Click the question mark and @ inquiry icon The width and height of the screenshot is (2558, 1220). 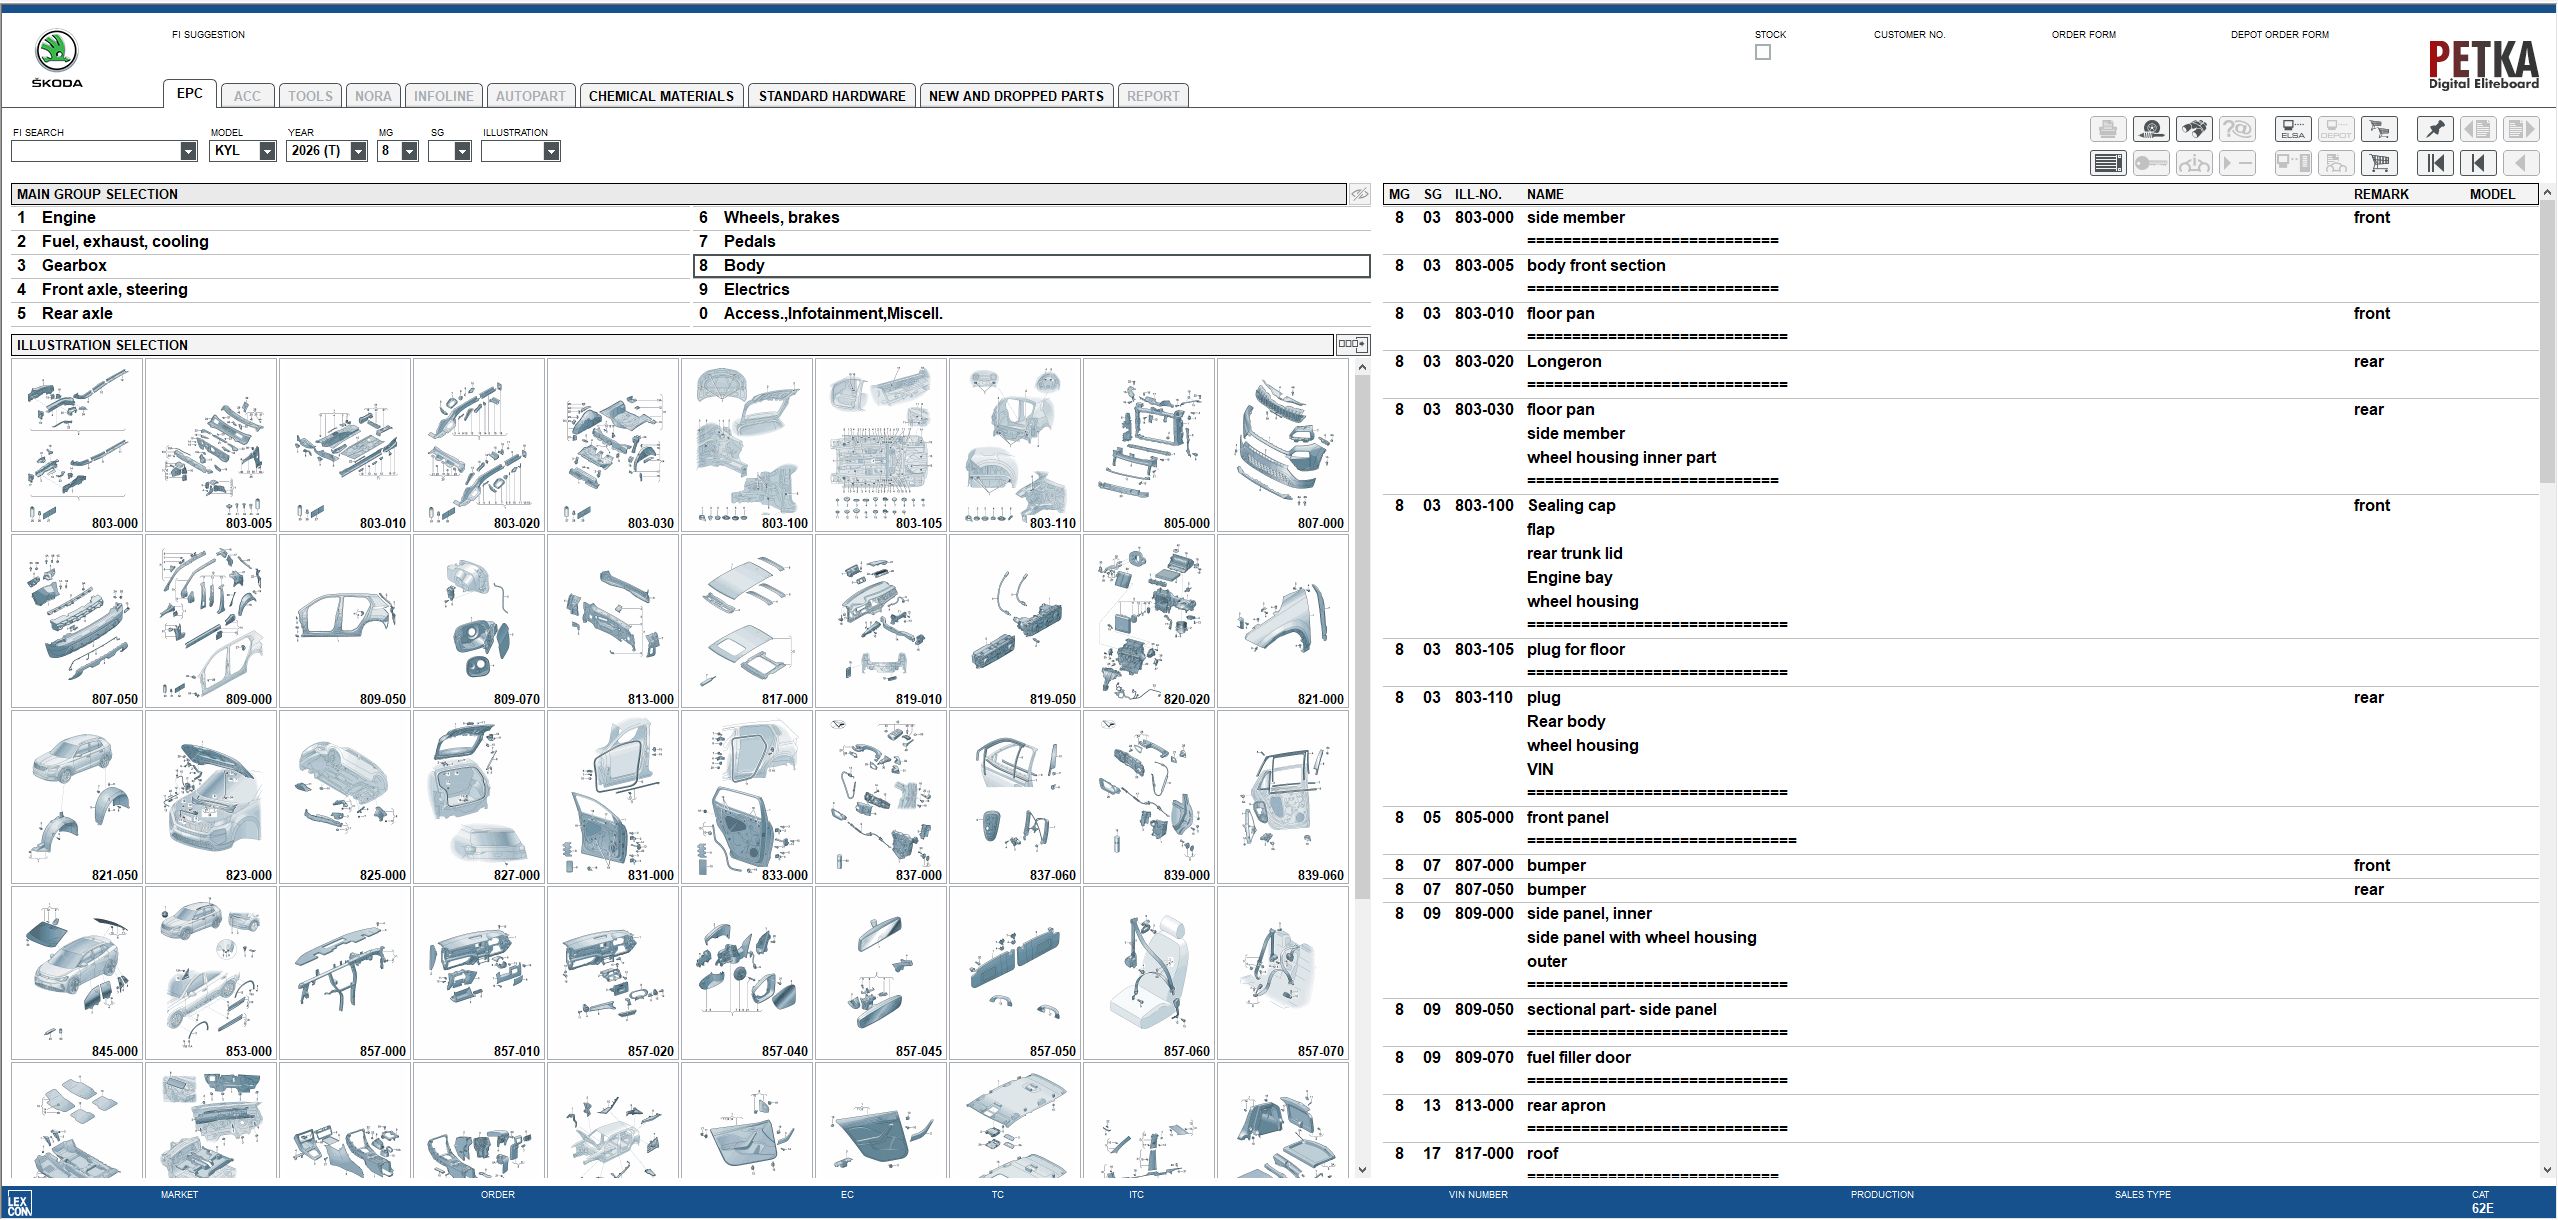pyautogui.click(x=2237, y=130)
